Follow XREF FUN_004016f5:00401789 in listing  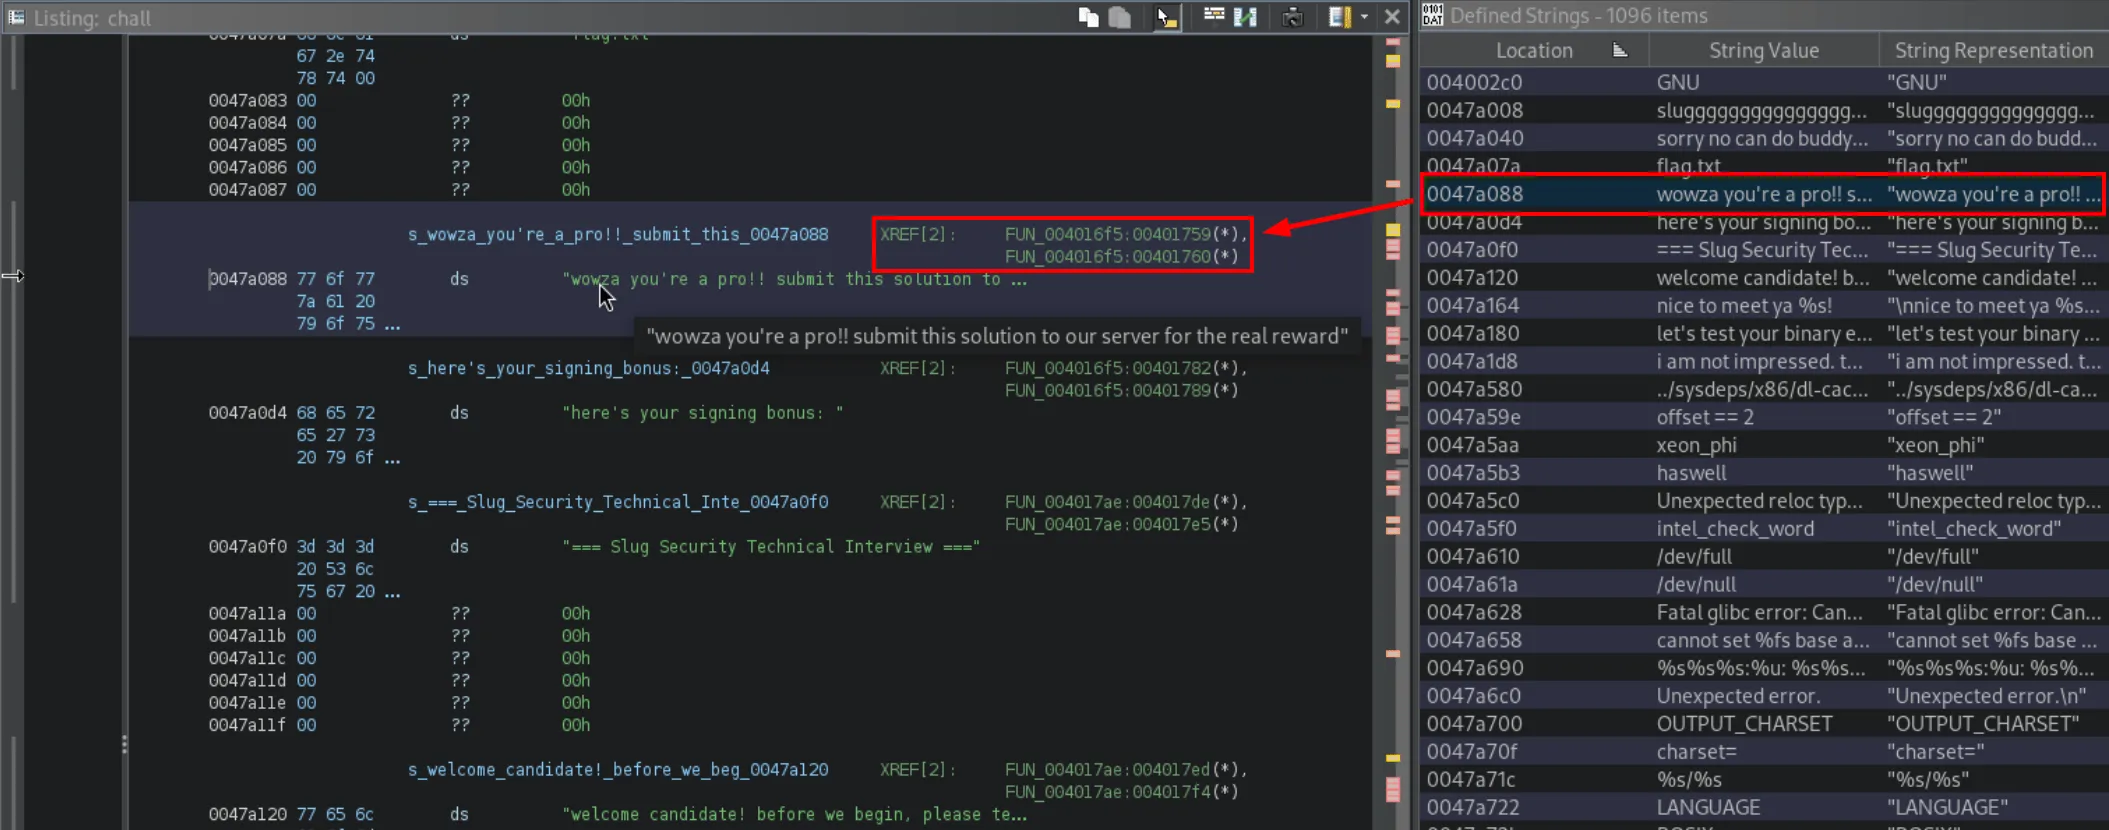click(x=1107, y=390)
